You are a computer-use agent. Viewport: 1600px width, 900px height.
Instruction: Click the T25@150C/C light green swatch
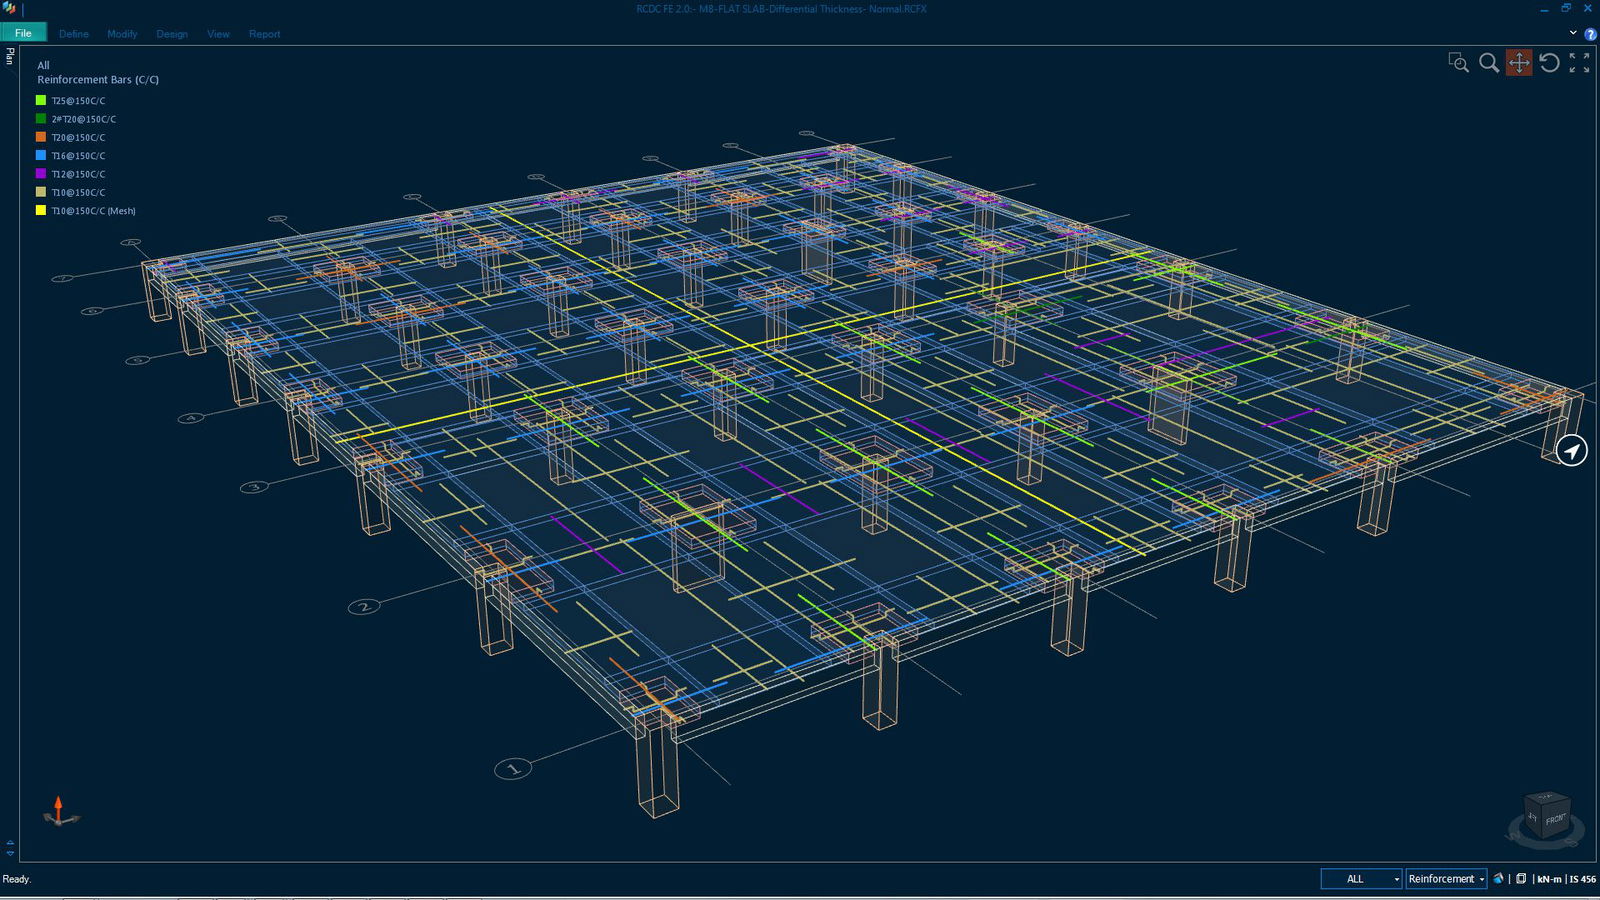click(x=41, y=100)
